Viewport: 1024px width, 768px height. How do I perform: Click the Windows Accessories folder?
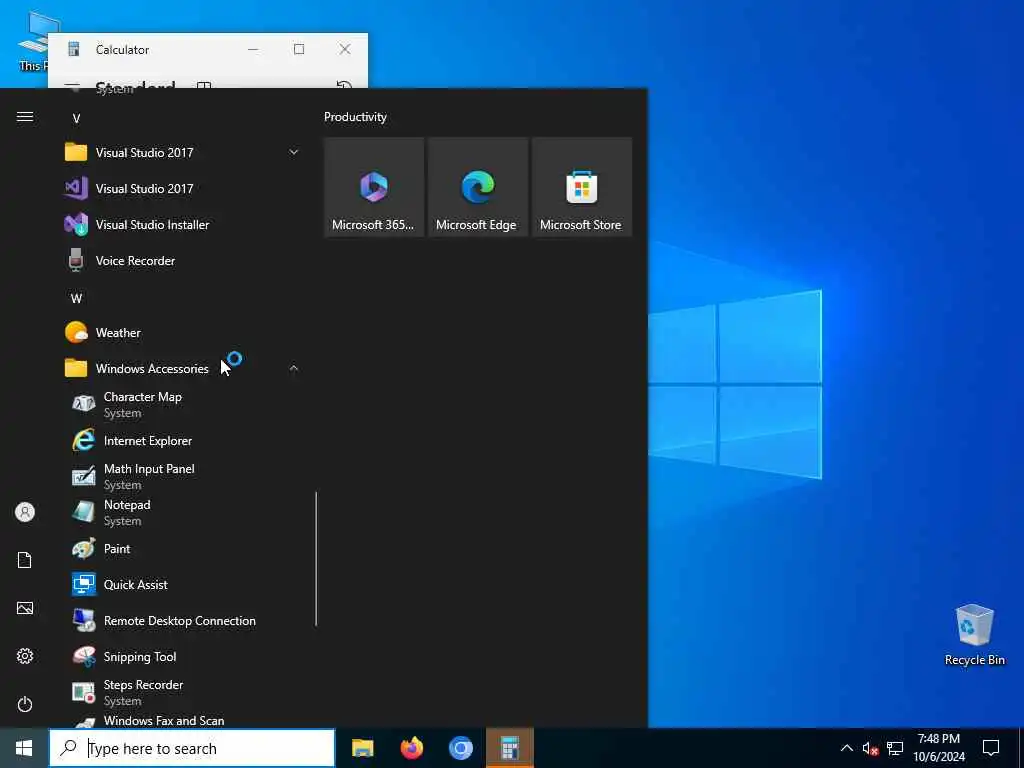pos(181,369)
